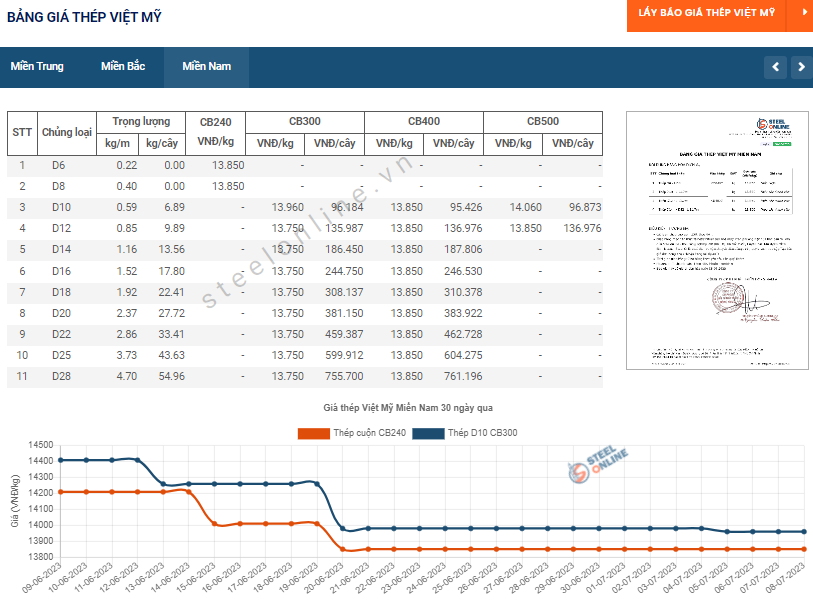Click the 4.70 kg/m weight cell
This screenshot has height=600, width=813.
(x=127, y=376)
